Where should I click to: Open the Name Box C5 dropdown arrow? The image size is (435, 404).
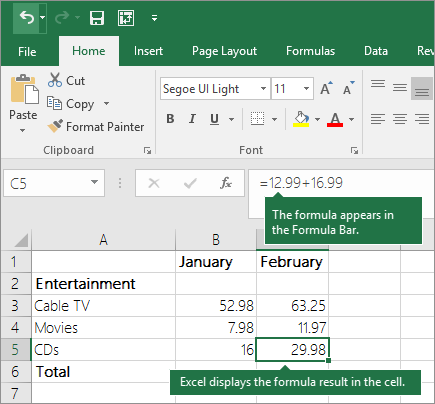coord(95,182)
